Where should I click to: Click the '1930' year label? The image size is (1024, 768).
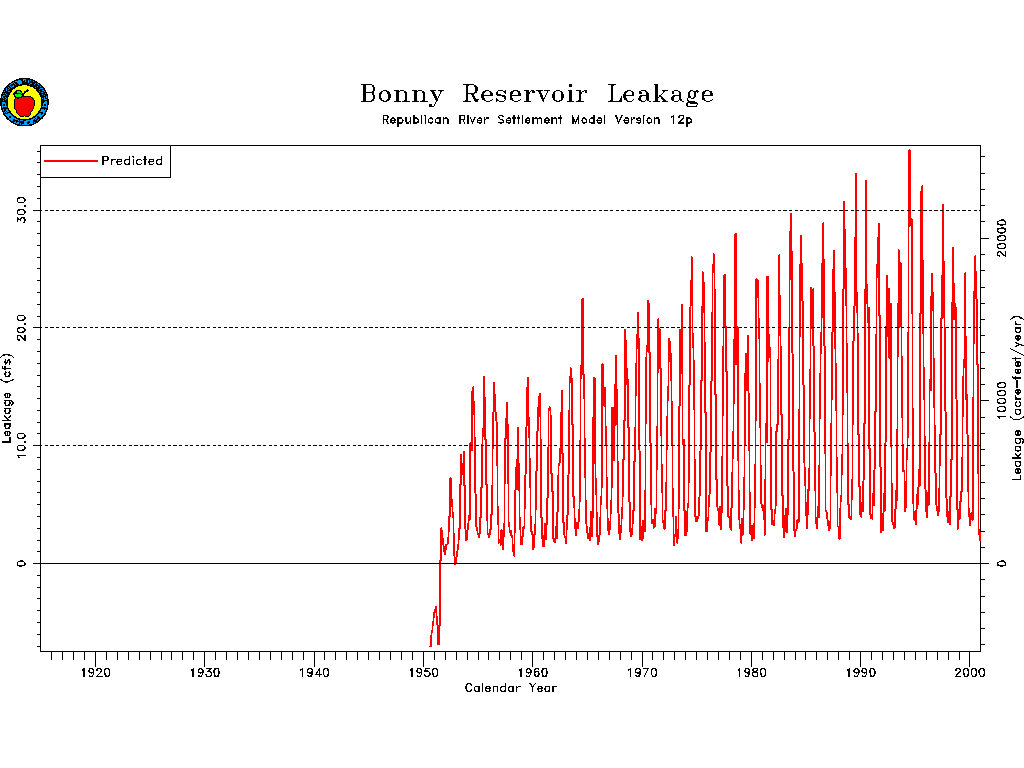pos(204,673)
